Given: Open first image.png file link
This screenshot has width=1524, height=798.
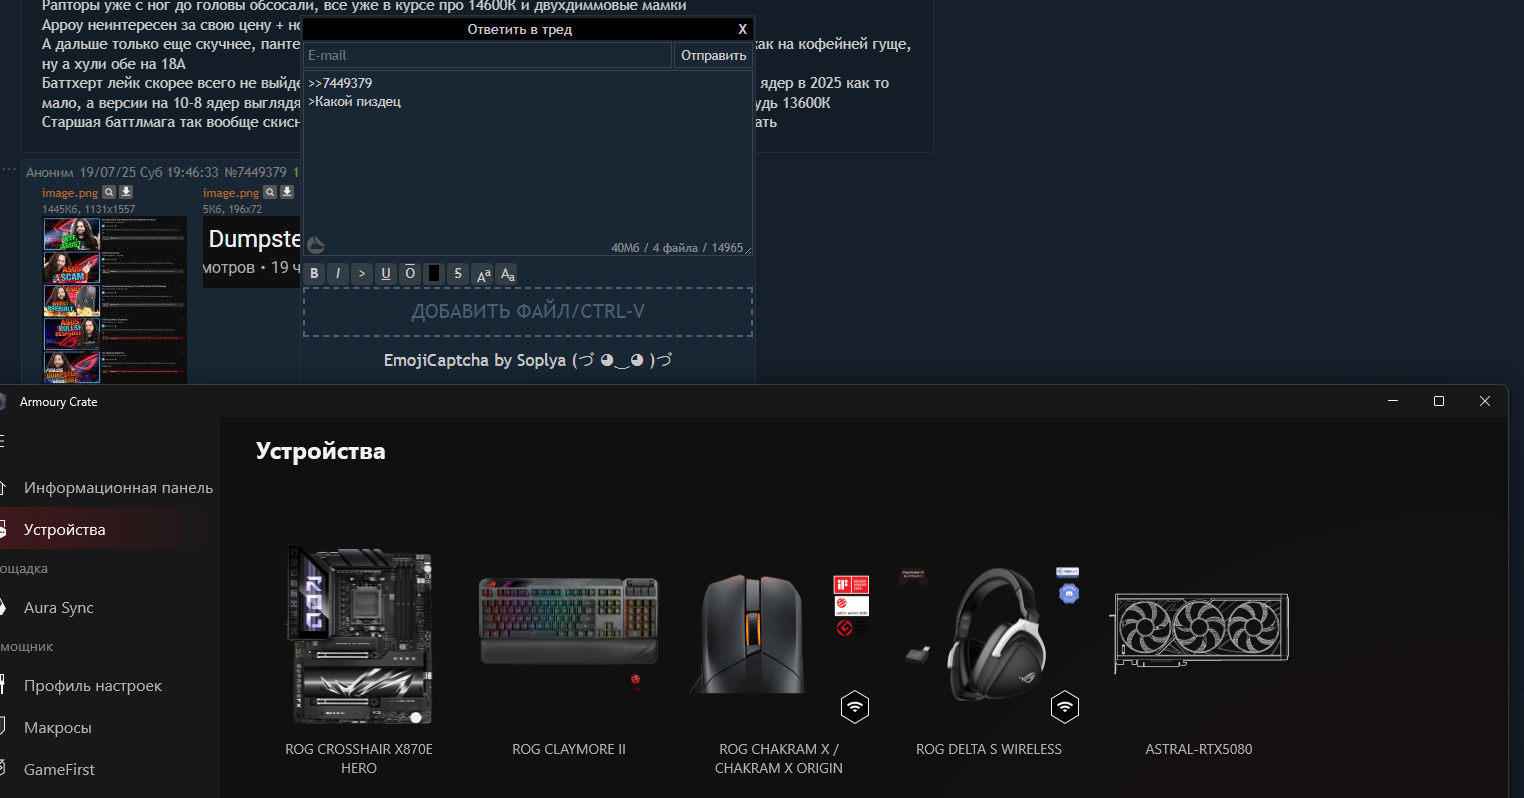Looking at the screenshot, I should tap(70, 193).
